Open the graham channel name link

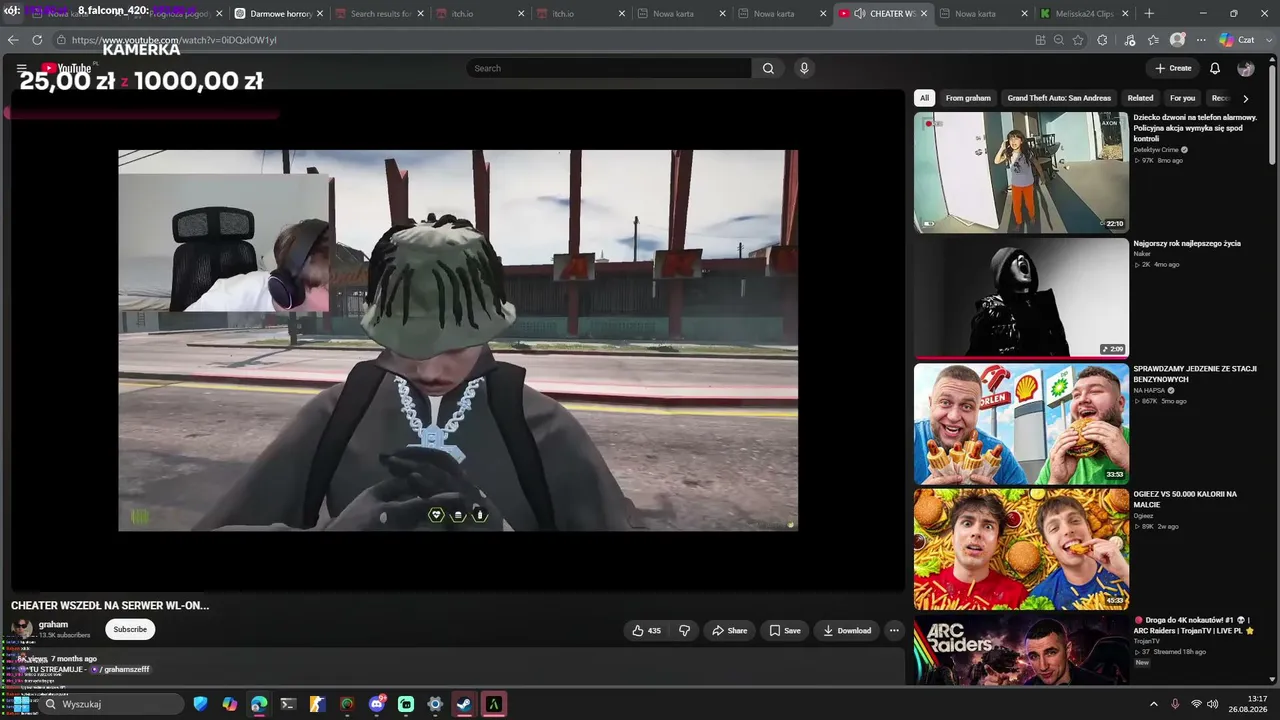pyautogui.click(x=53, y=624)
